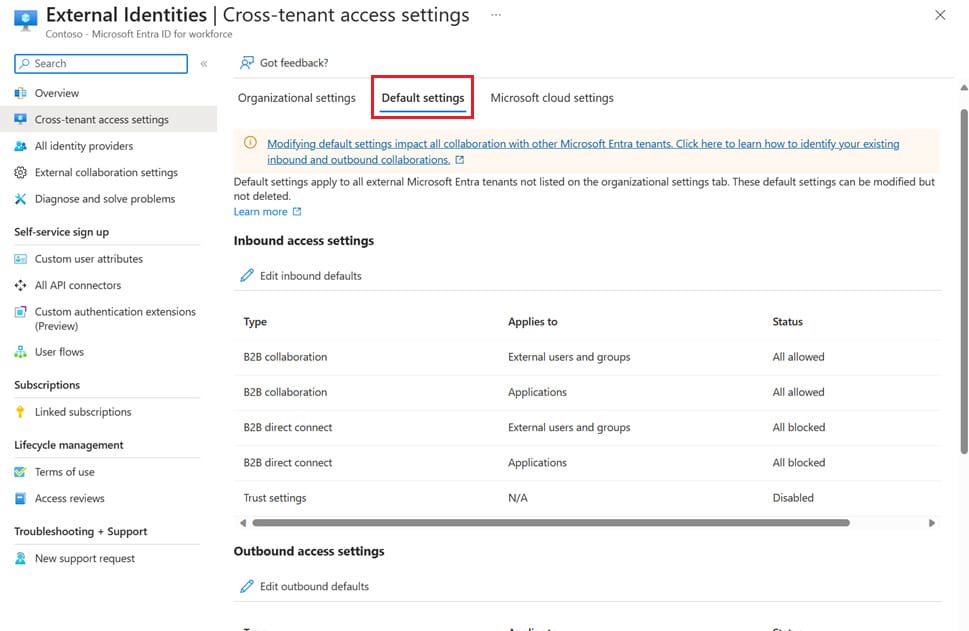Click the horizontal scrollbar under inbound table
The image size is (969, 631).
551,523
